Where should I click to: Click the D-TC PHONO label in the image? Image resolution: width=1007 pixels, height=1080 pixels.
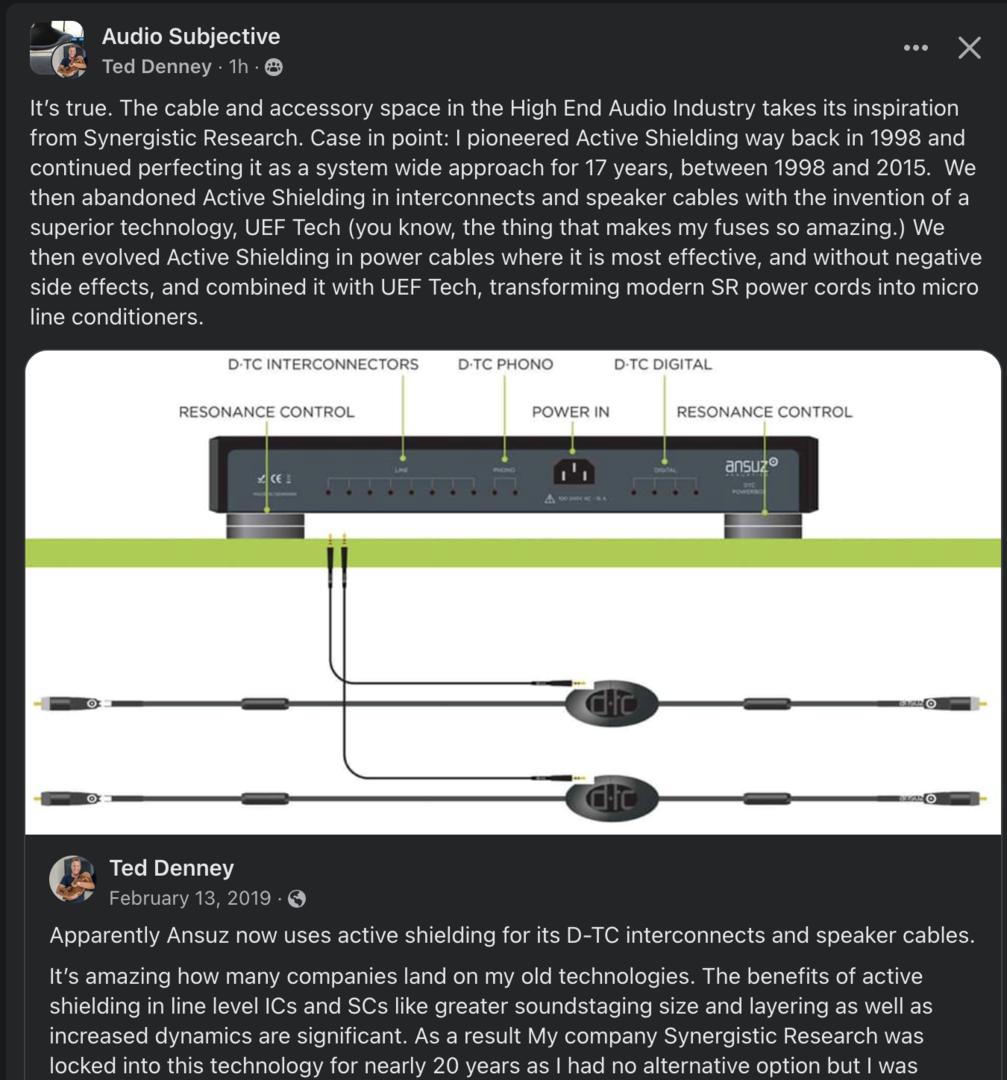[x=505, y=365]
